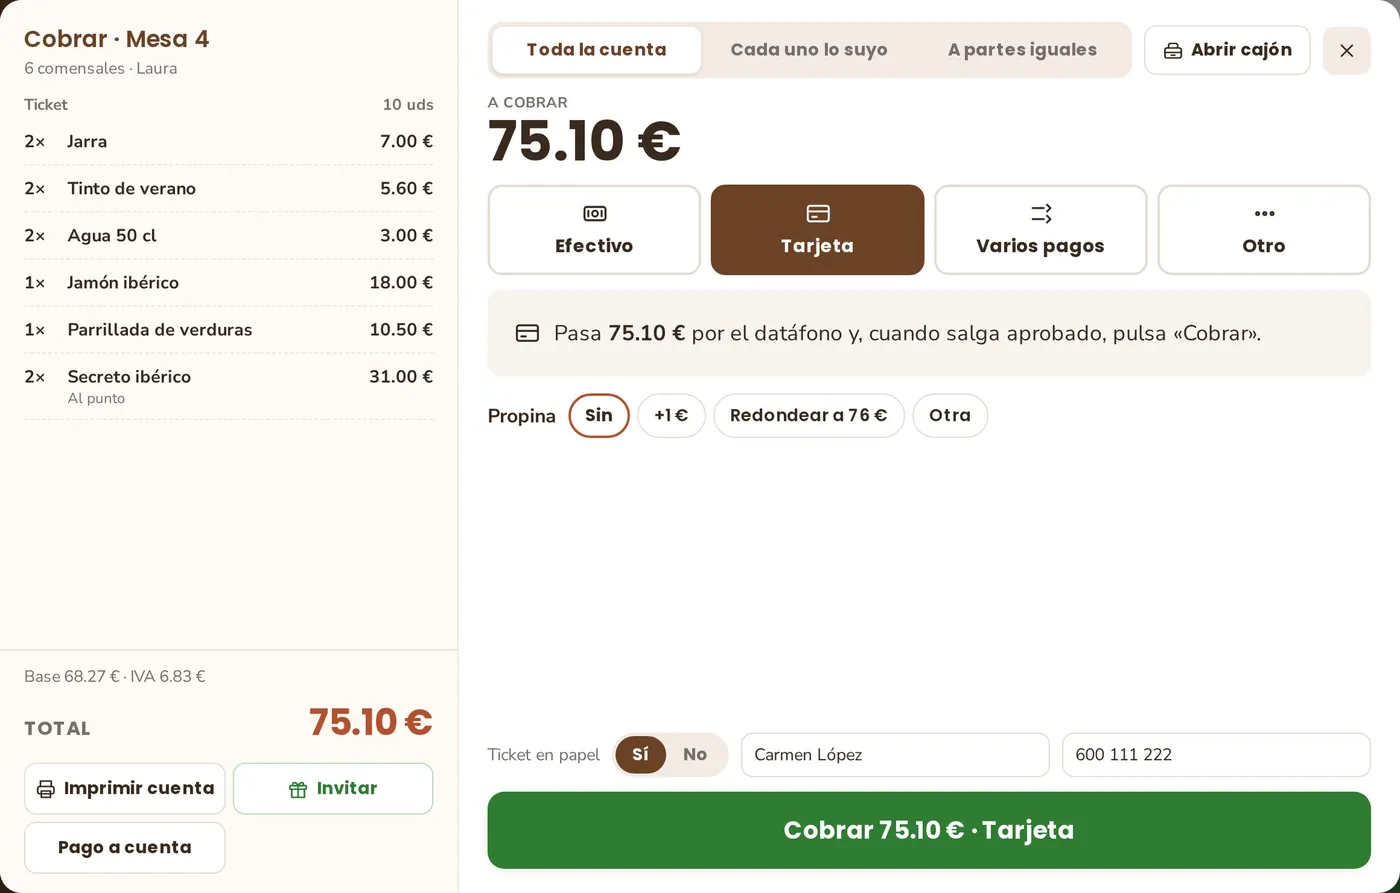Open the cash drawer with Abrir cajón
The height and width of the screenshot is (893, 1400).
(1227, 50)
